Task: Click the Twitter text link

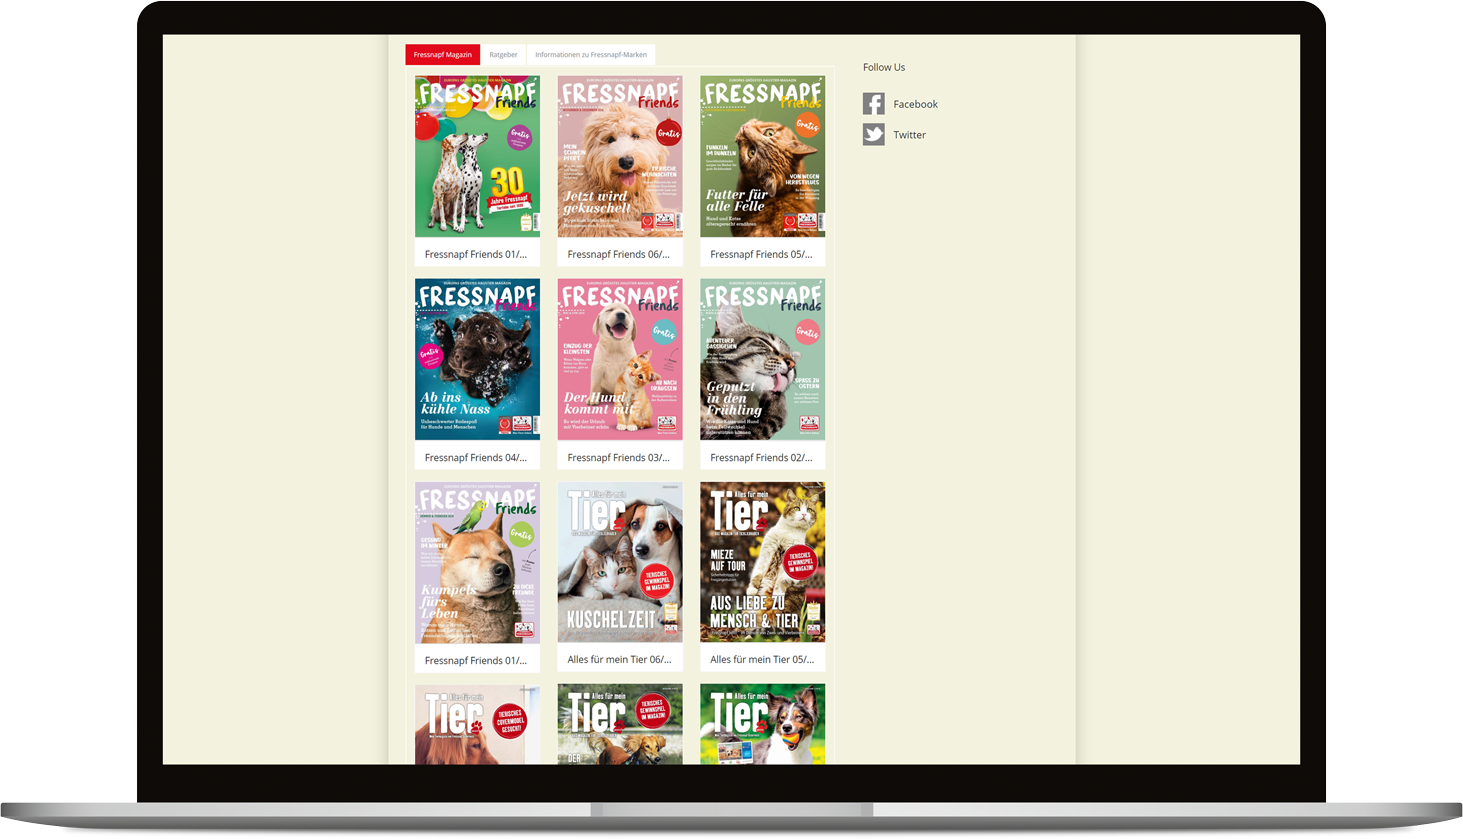Action: pos(909,133)
